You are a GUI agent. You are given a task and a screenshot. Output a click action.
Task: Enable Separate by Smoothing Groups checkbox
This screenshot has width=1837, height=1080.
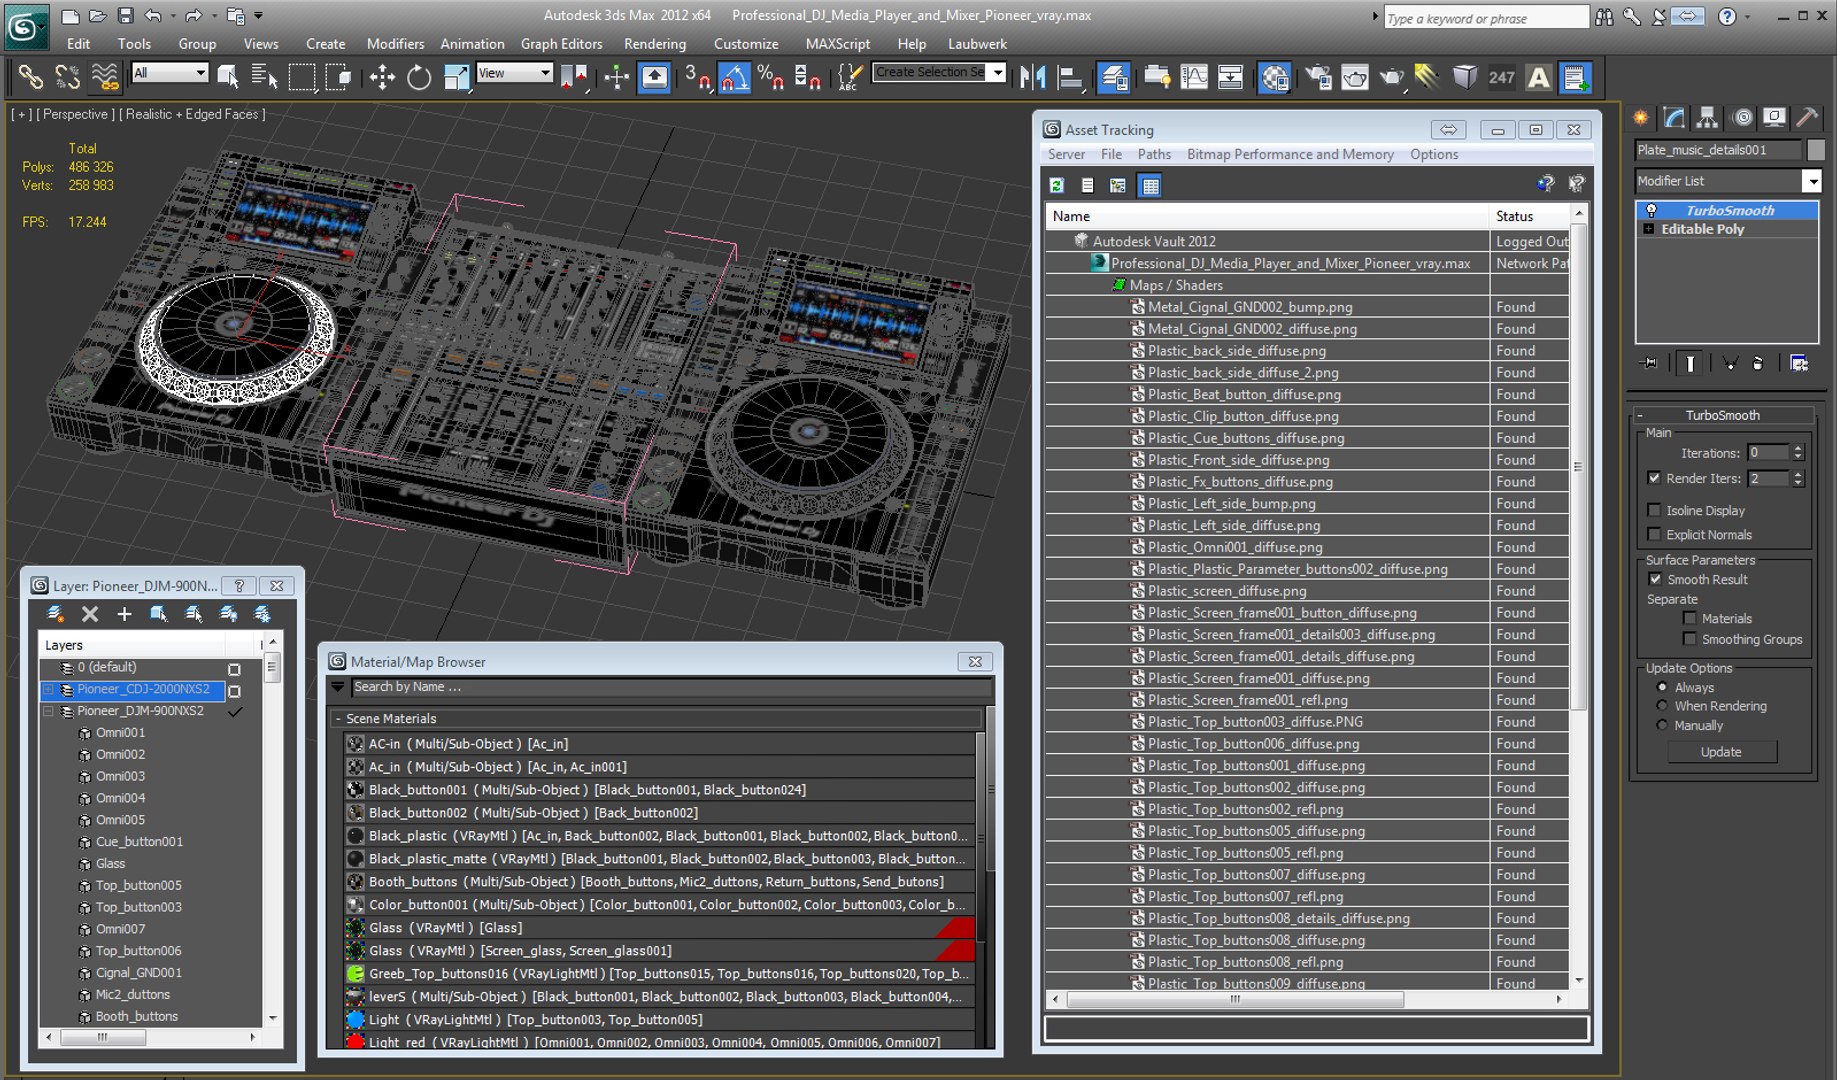1690,639
